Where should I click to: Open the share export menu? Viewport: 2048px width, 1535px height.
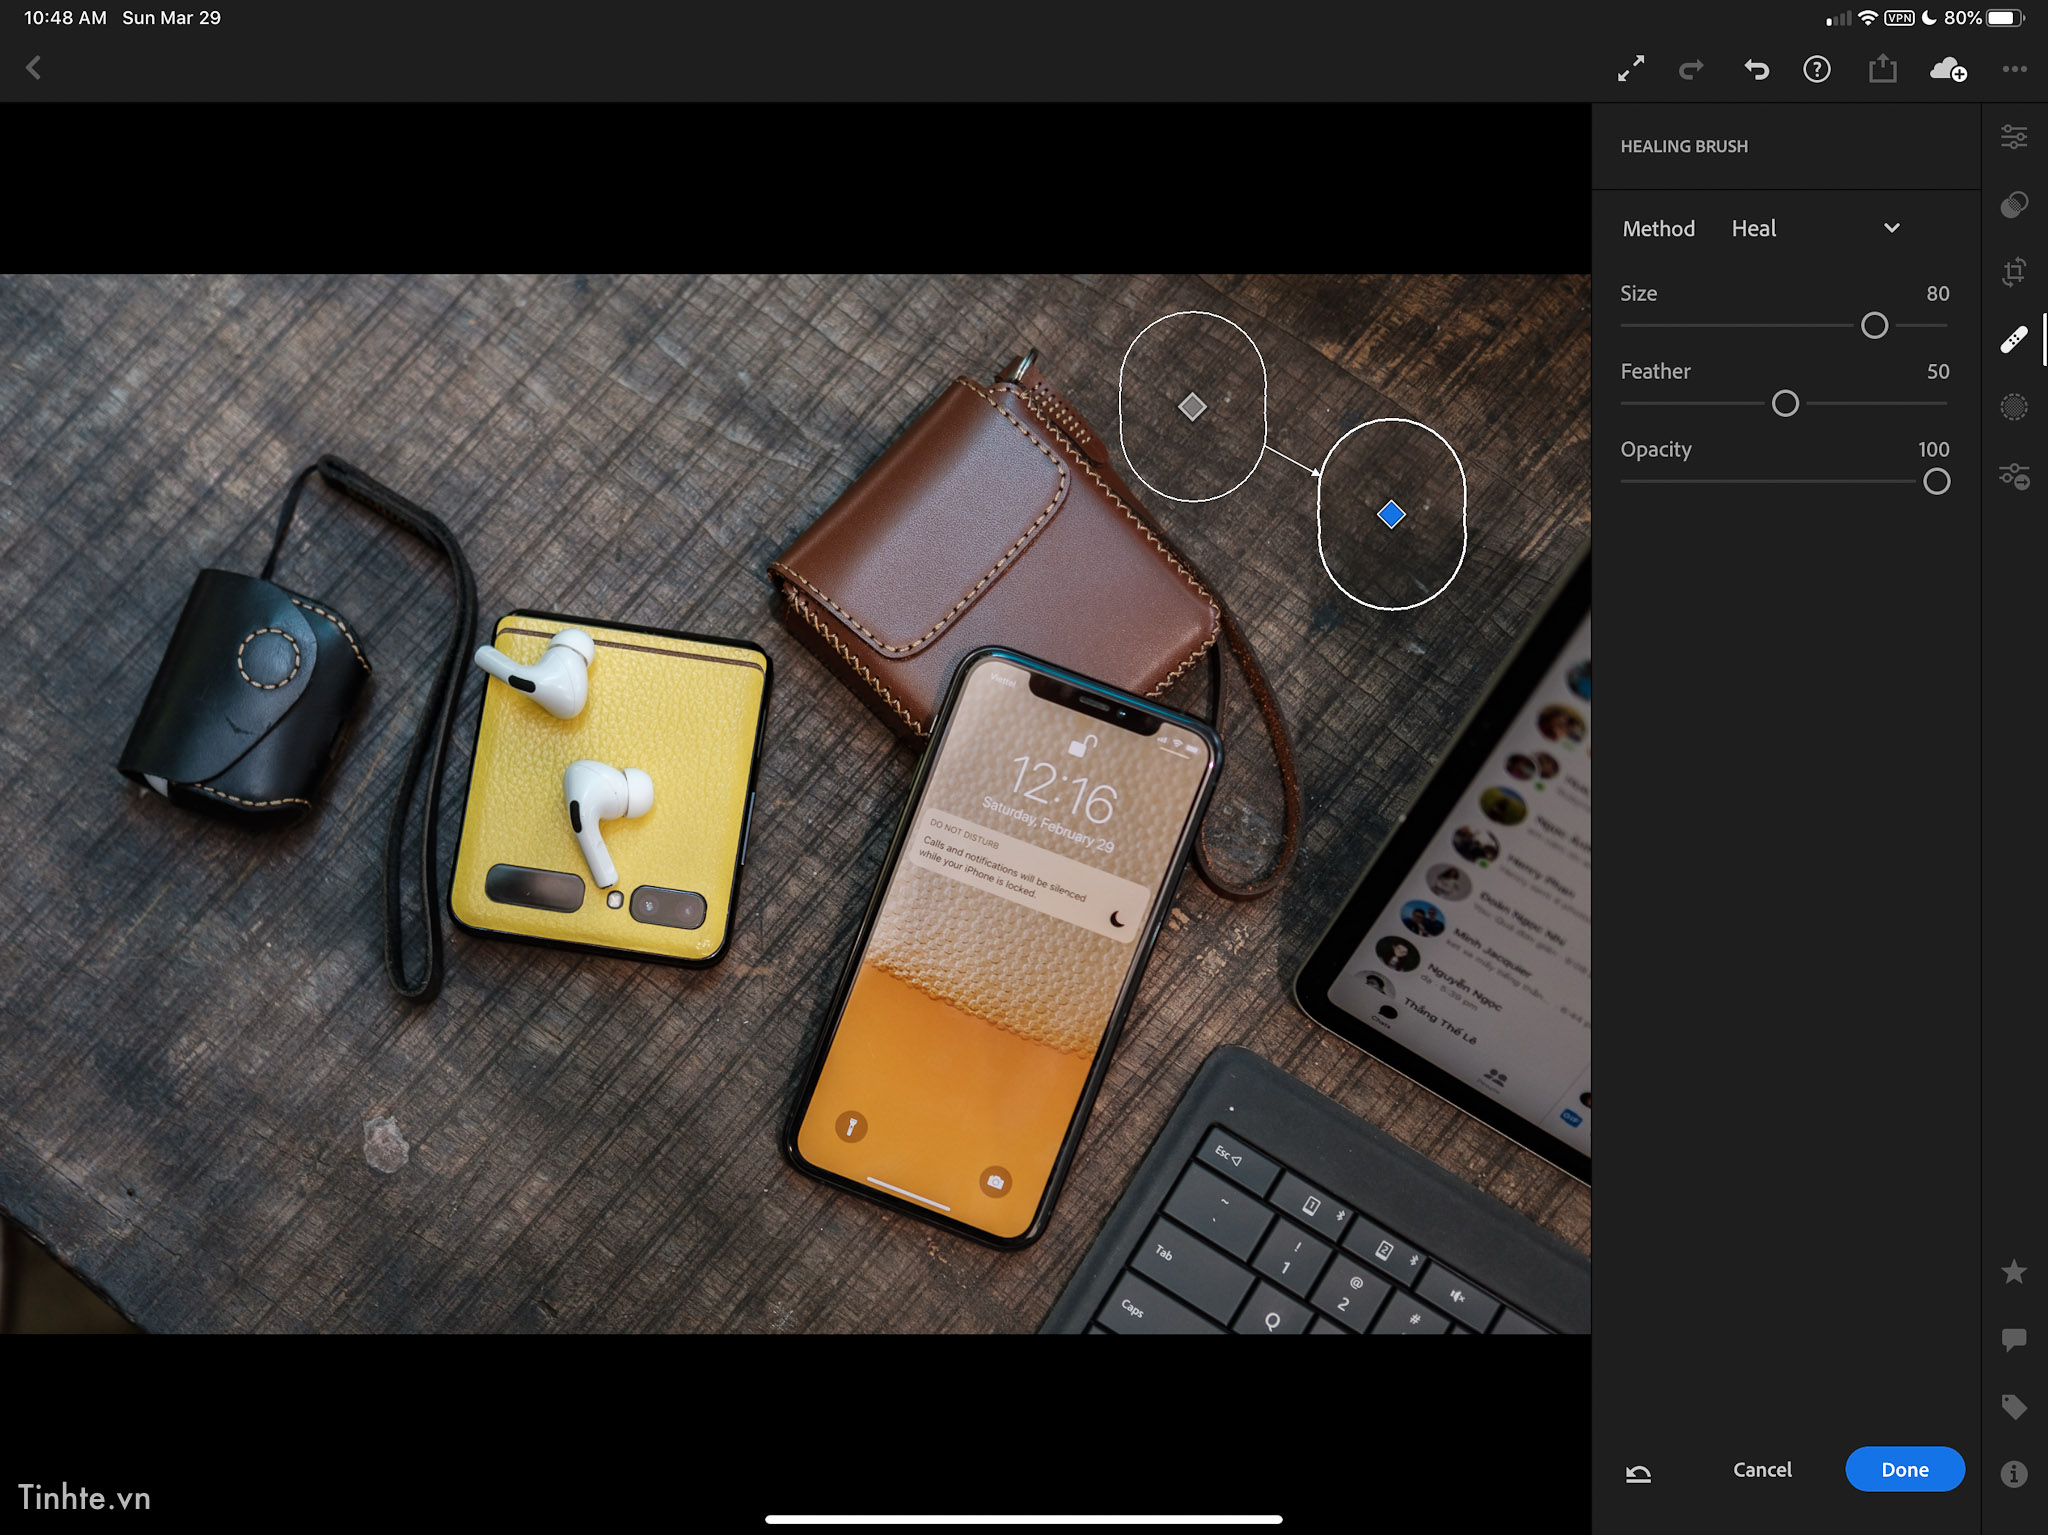(1882, 68)
